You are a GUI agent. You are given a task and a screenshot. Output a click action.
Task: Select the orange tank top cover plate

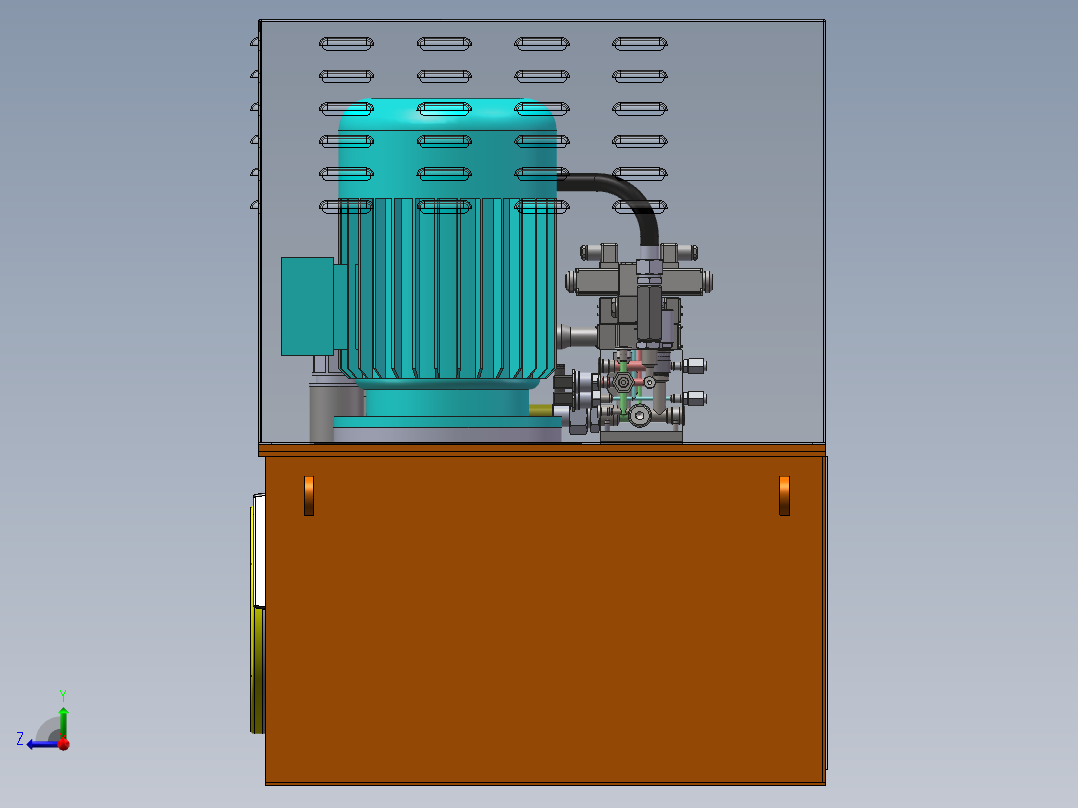(x=542, y=450)
